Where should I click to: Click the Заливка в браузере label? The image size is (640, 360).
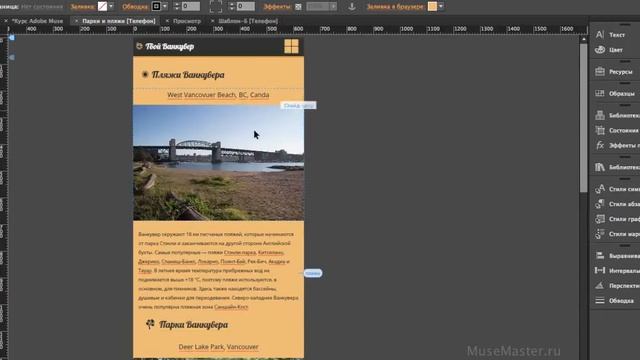pos(395,7)
